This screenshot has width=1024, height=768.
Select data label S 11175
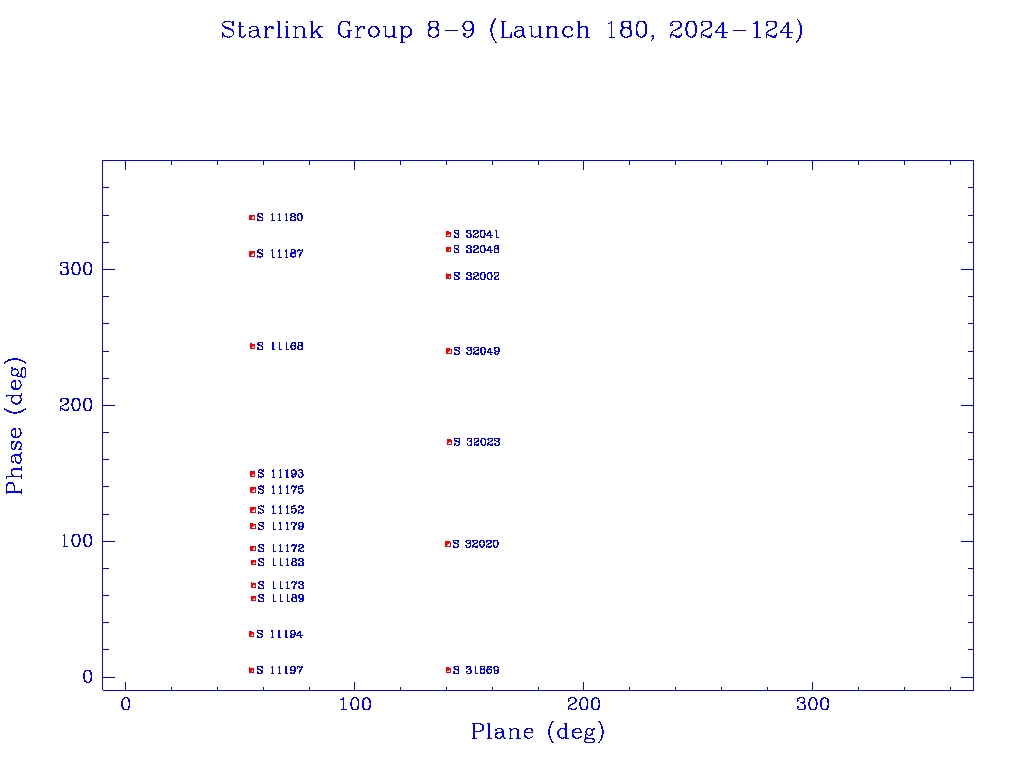281,490
